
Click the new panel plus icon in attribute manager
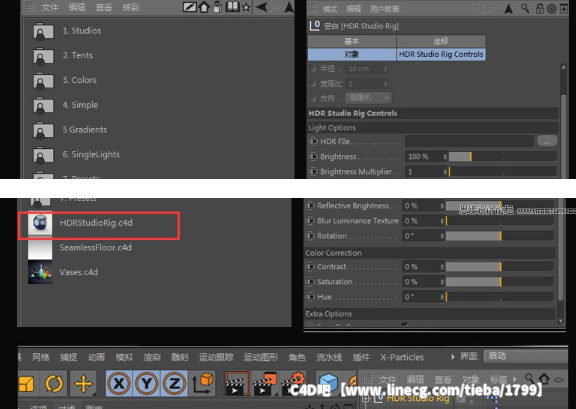pyautogui.click(x=564, y=9)
